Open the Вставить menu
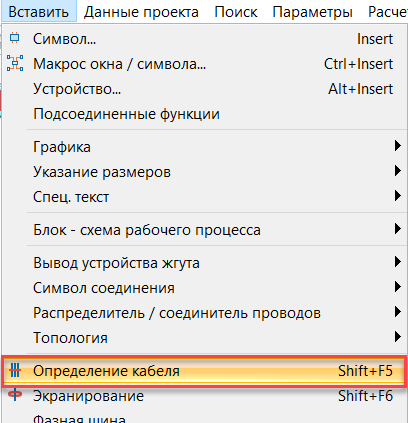Image resolution: width=408 pixels, height=423 pixels. tap(39, 12)
